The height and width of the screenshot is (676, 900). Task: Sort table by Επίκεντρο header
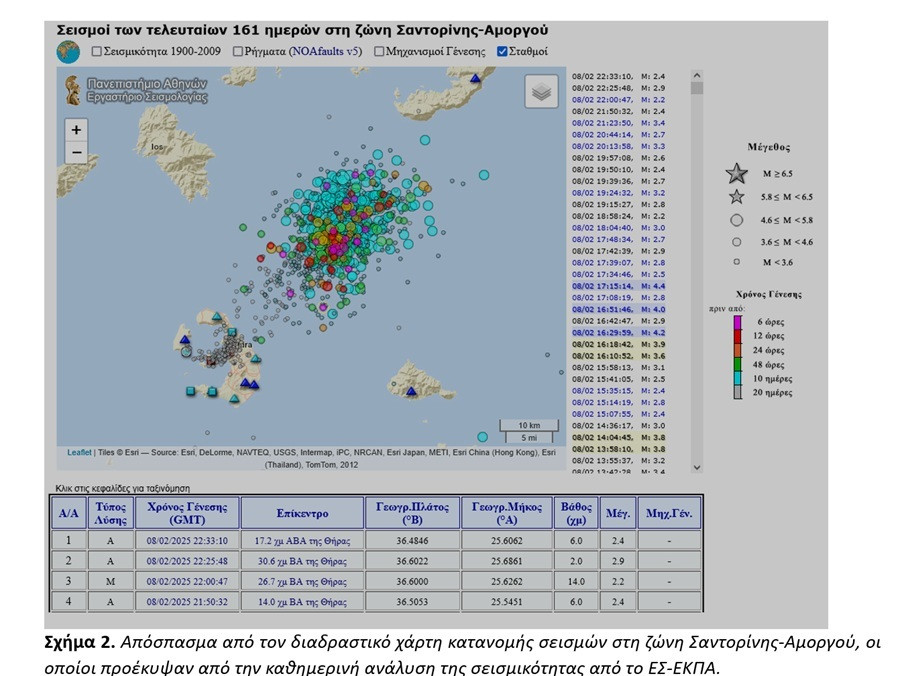point(302,513)
